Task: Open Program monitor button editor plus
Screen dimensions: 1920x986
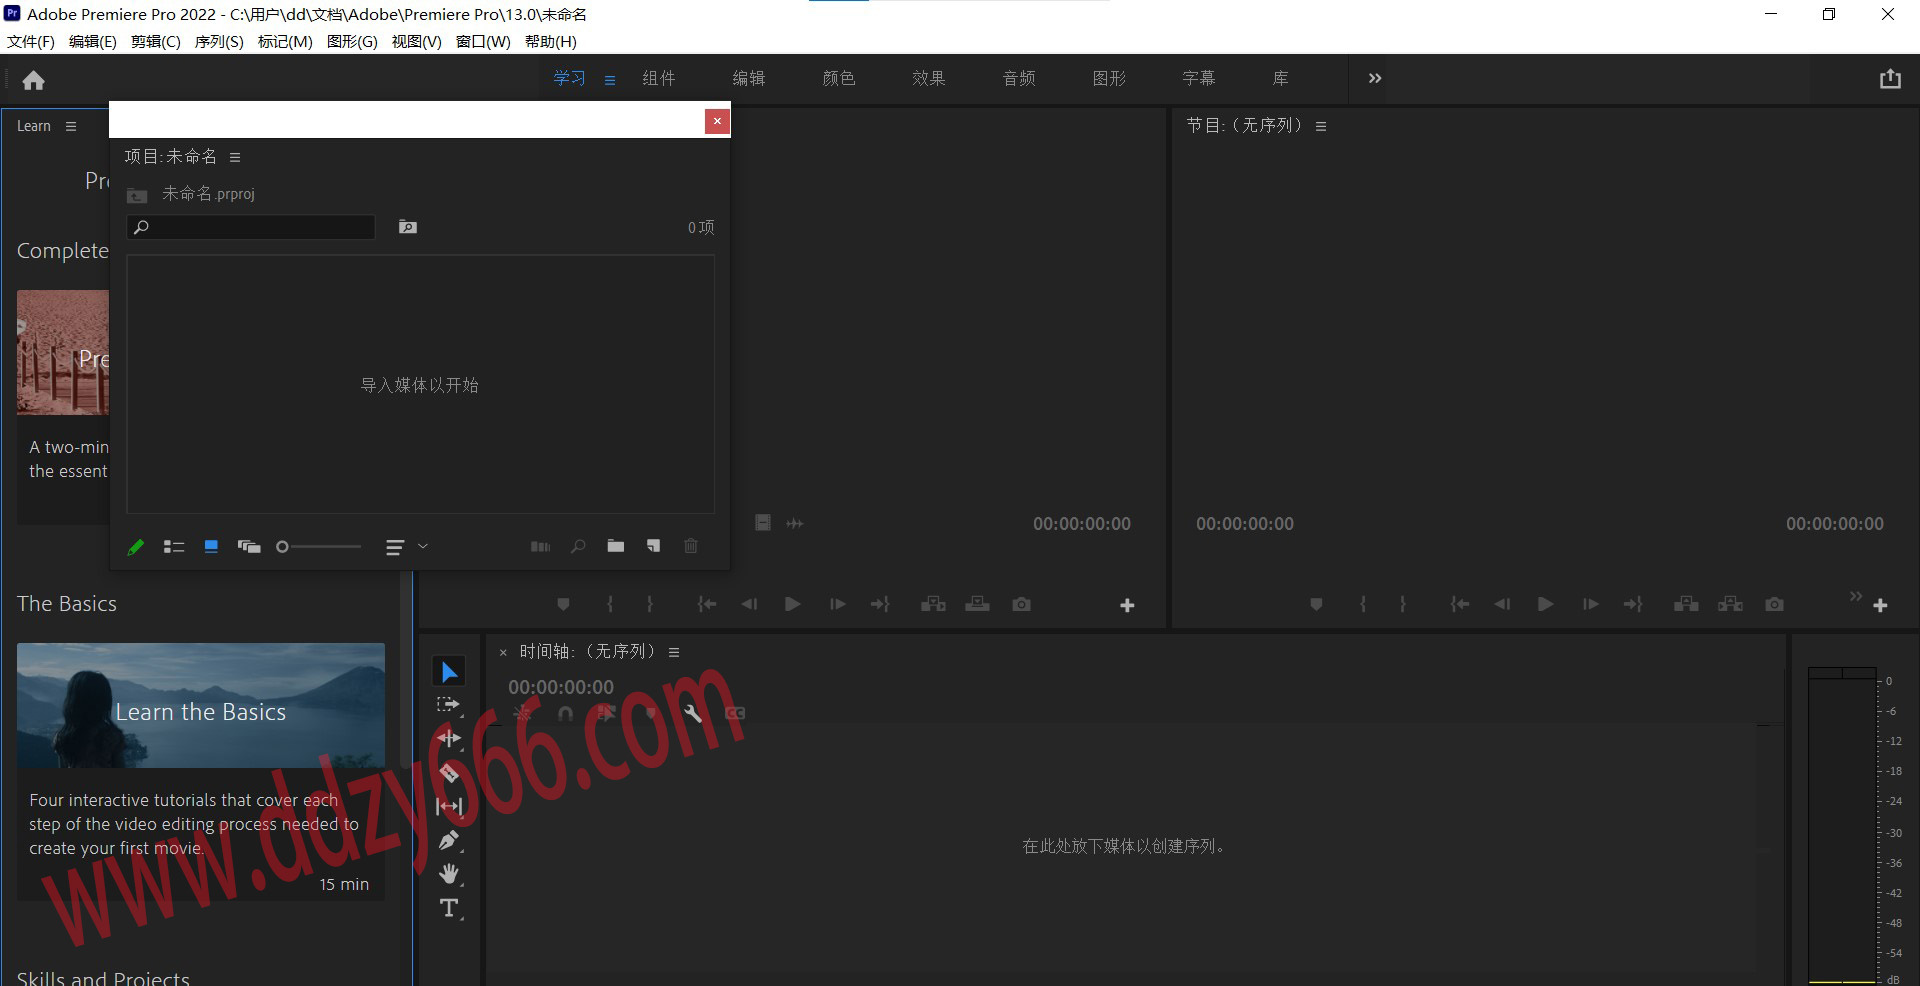Action: [1880, 605]
